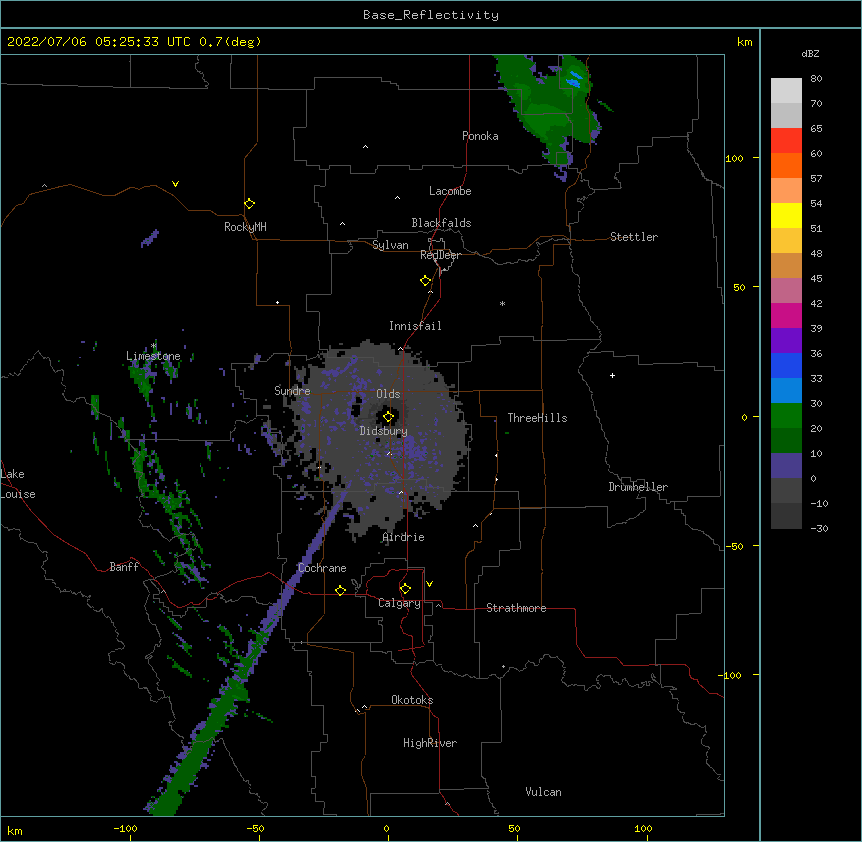Click the red 65 dBZ color swatch
862x842 pixels.
pos(786,140)
